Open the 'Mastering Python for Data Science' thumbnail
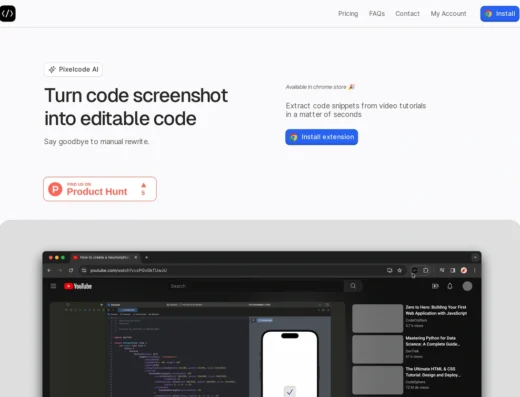 point(378,349)
